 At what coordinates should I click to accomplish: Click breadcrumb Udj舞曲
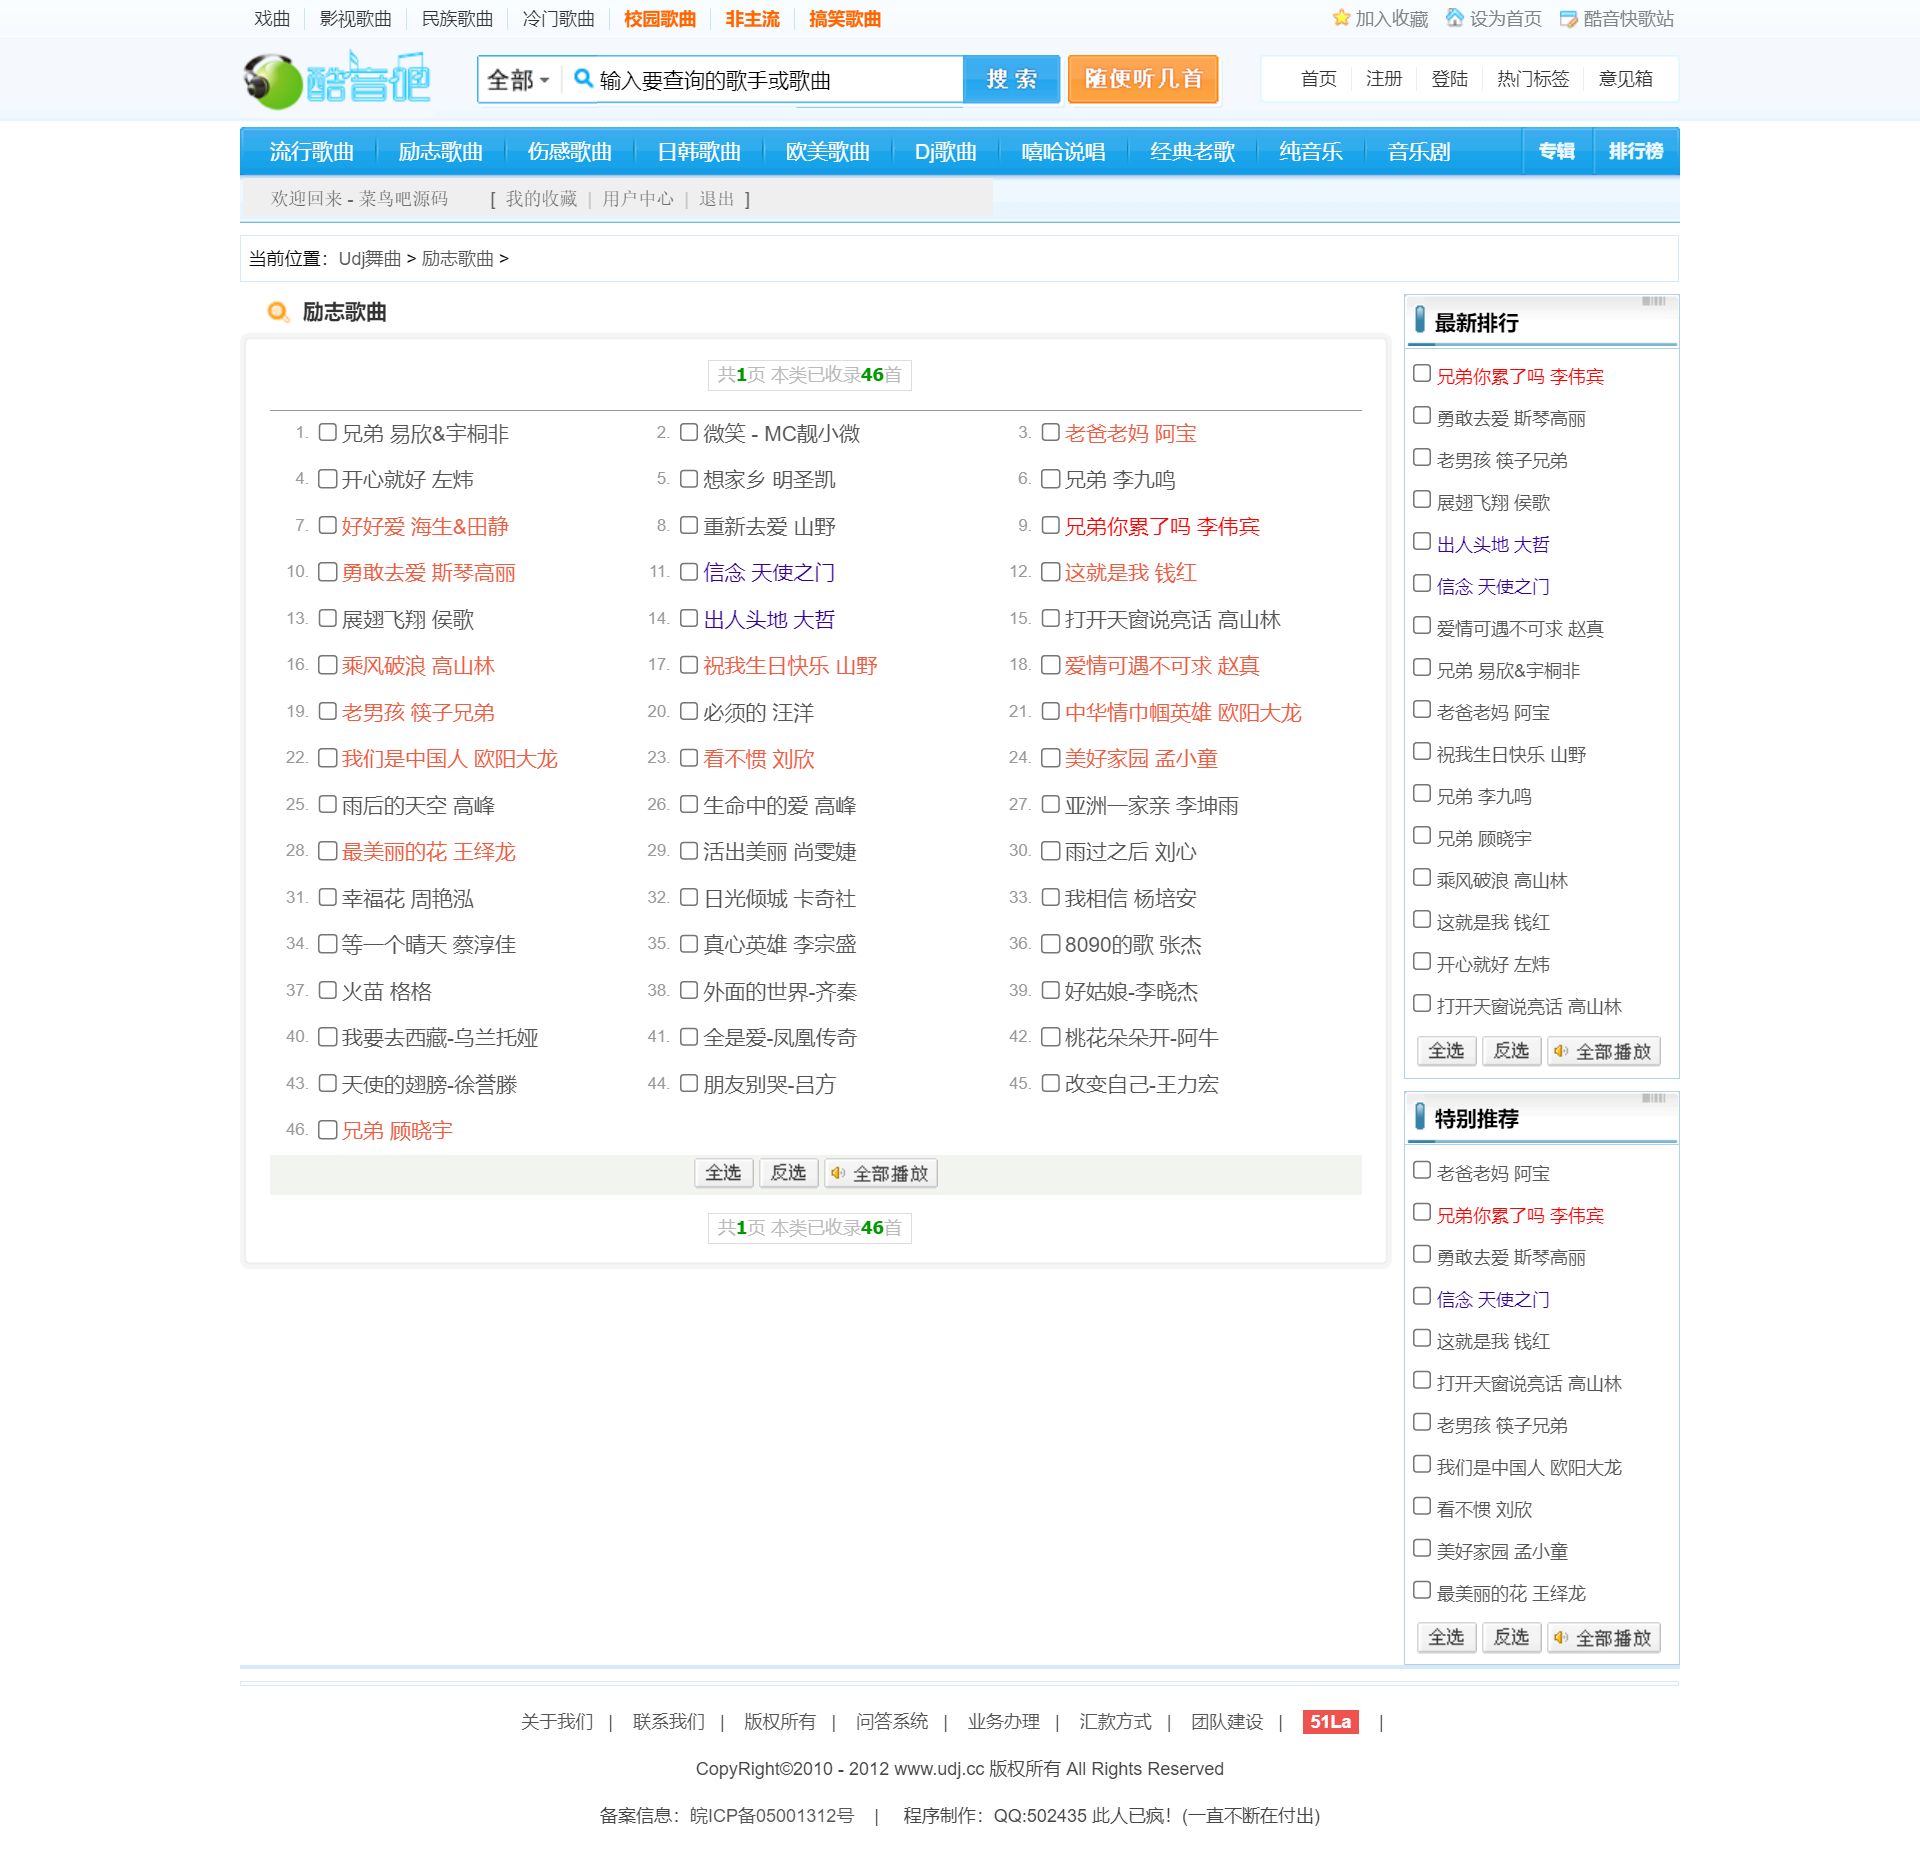(x=370, y=259)
